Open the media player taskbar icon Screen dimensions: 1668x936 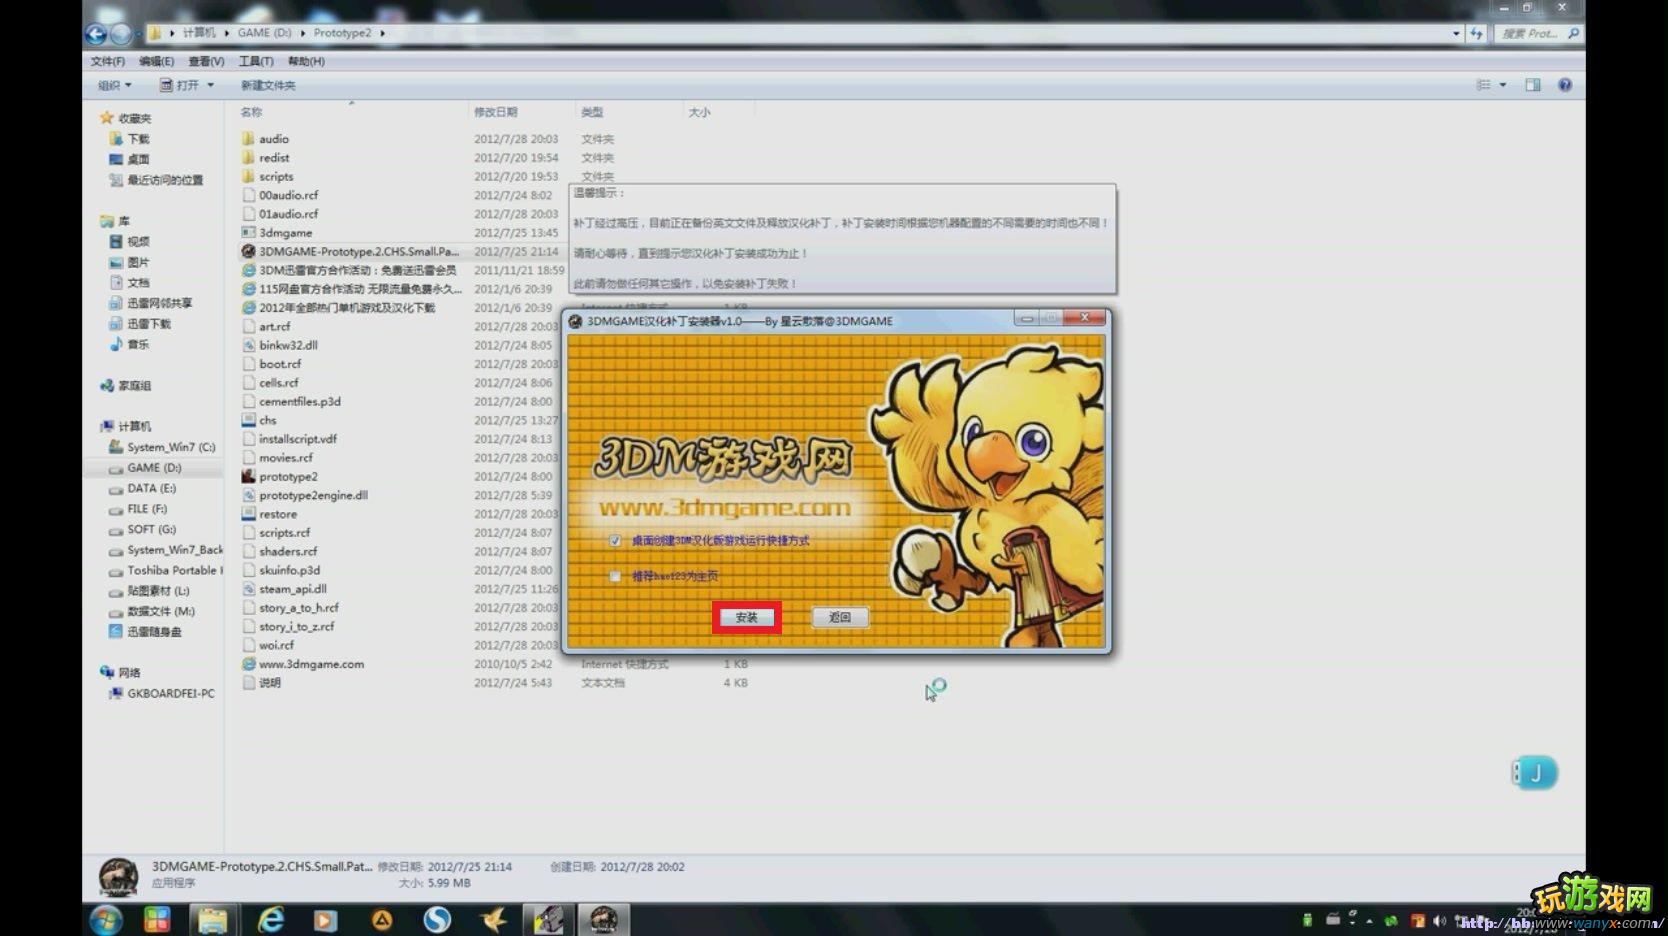(325, 919)
